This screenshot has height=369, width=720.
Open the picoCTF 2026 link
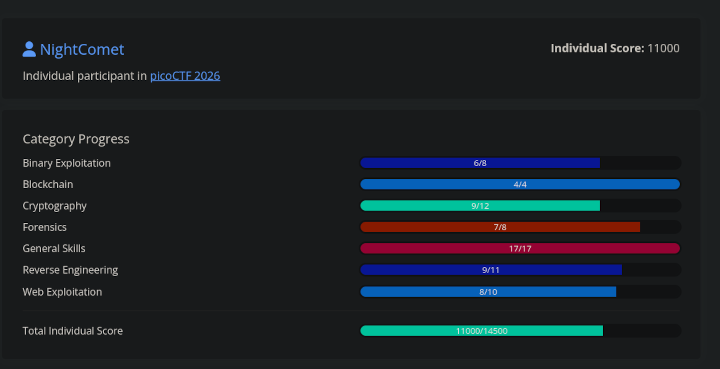click(x=185, y=76)
